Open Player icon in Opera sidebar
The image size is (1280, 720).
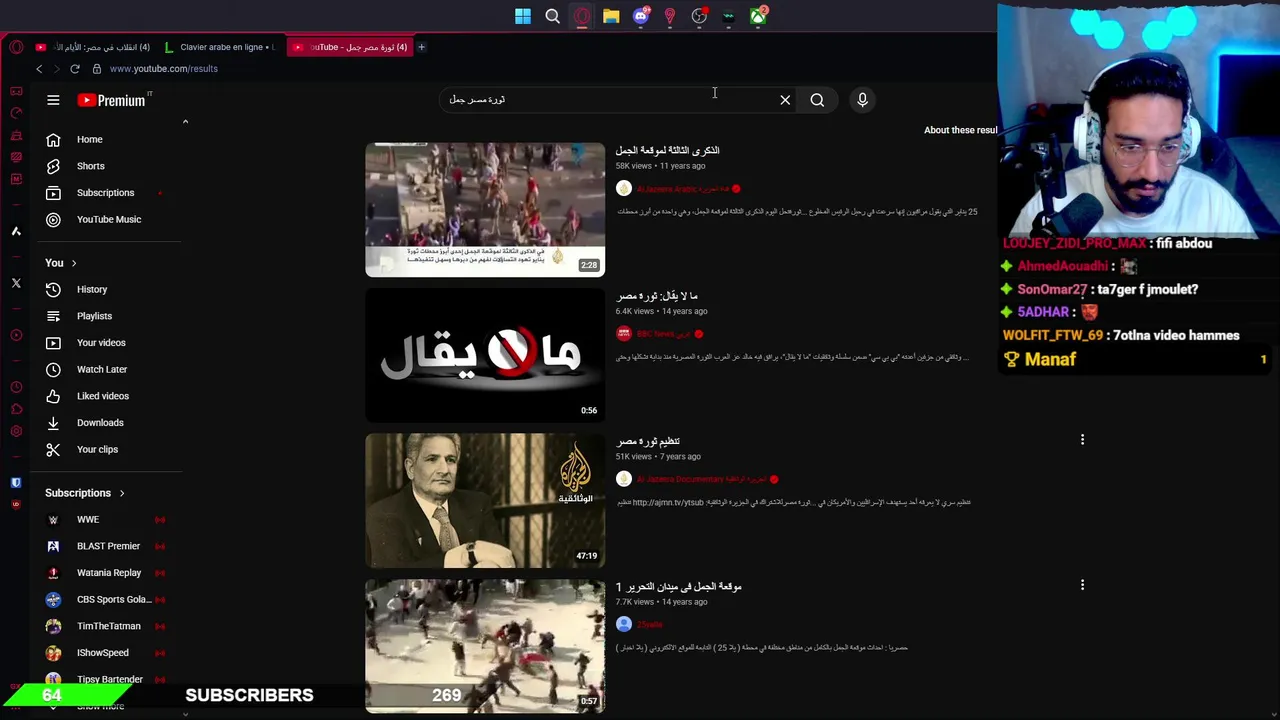(16, 335)
